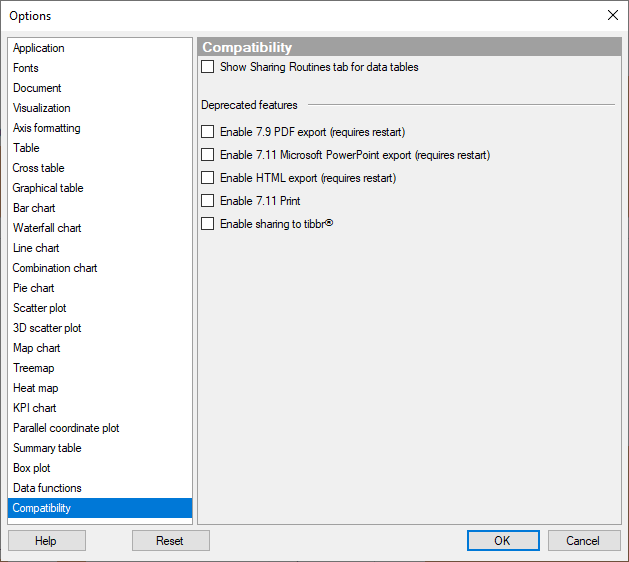Open Scatter plot settings
The image size is (629, 562).
(40, 308)
